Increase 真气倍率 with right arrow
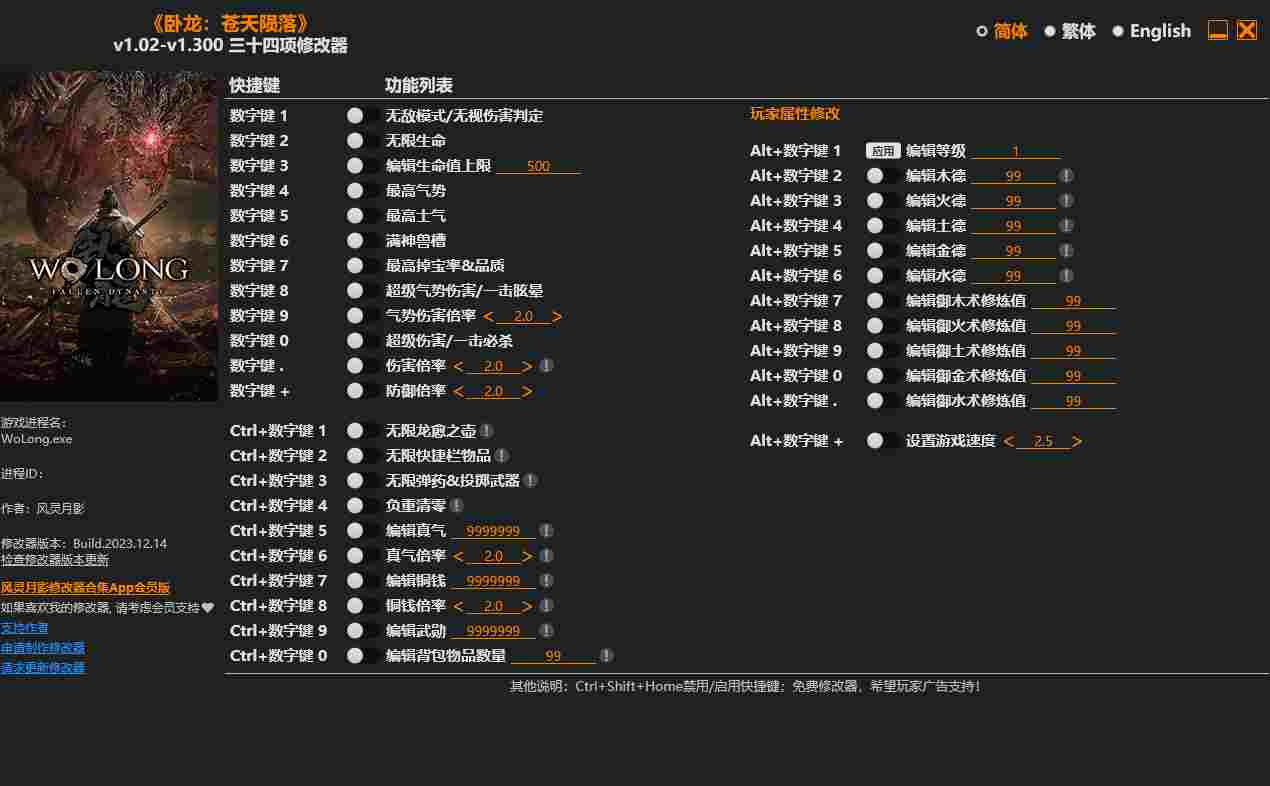 [527, 556]
